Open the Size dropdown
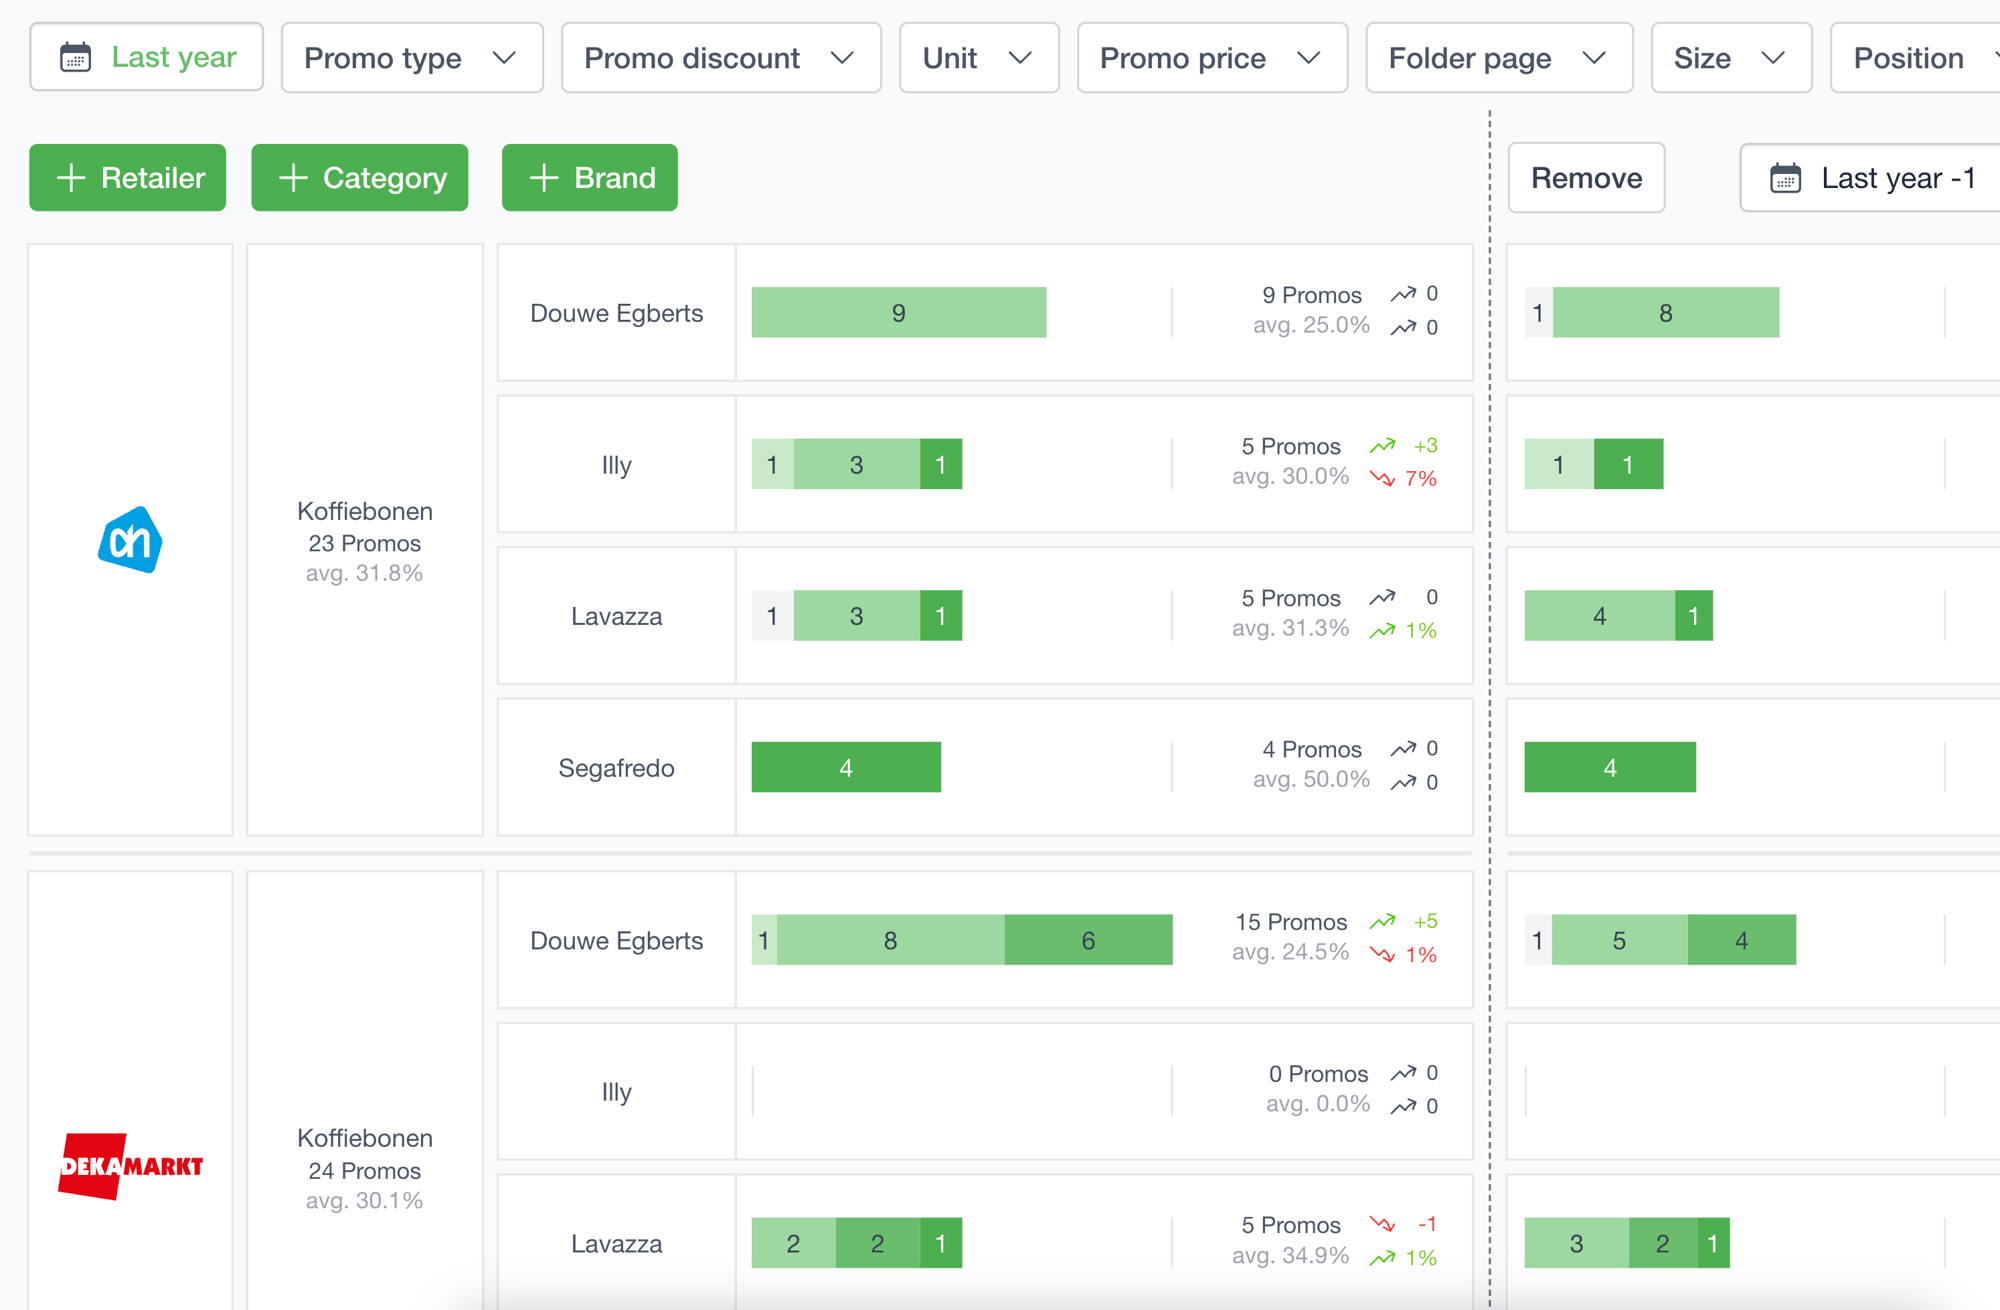2000x1310 pixels. pos(1731,58)
